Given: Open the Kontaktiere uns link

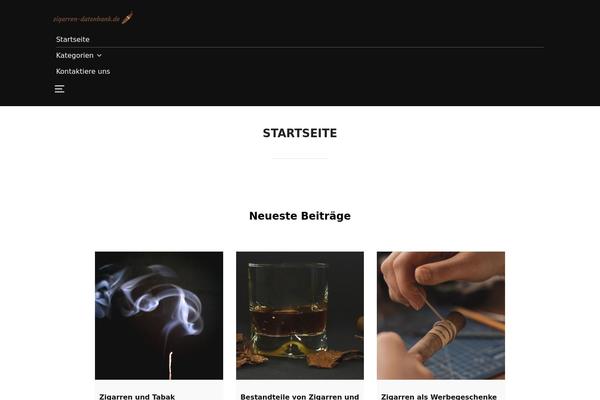Looking at the screenshot, I should tap(83, 71).
